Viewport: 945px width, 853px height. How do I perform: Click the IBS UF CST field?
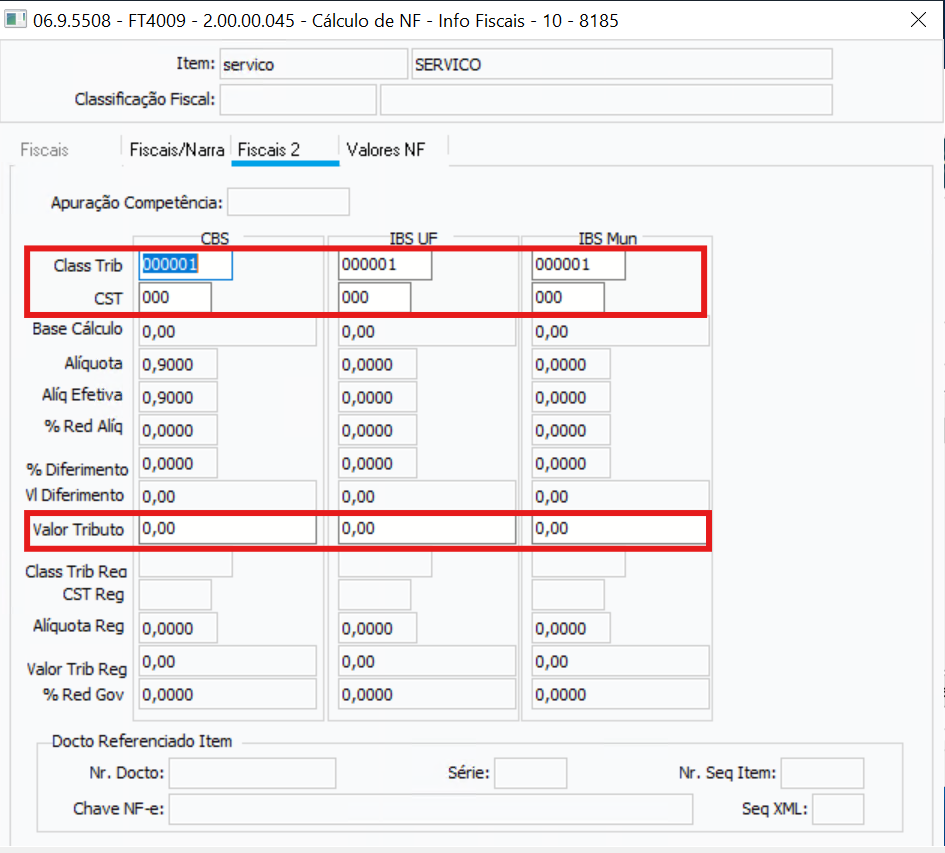coord(374,298)
